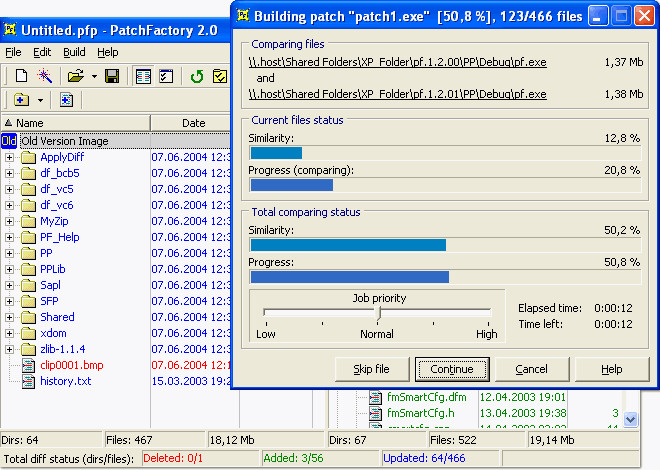Click the High tick on Job priority slider
The height and width of the screenshot is (470, 660).
click(488, 324)
